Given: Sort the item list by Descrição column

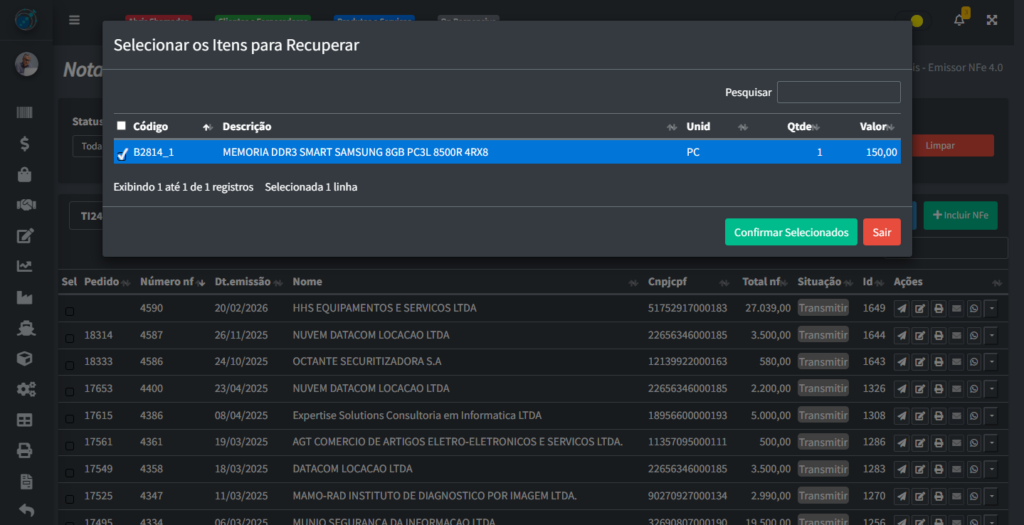Looking at the screenshot, I should coord(247,127).
